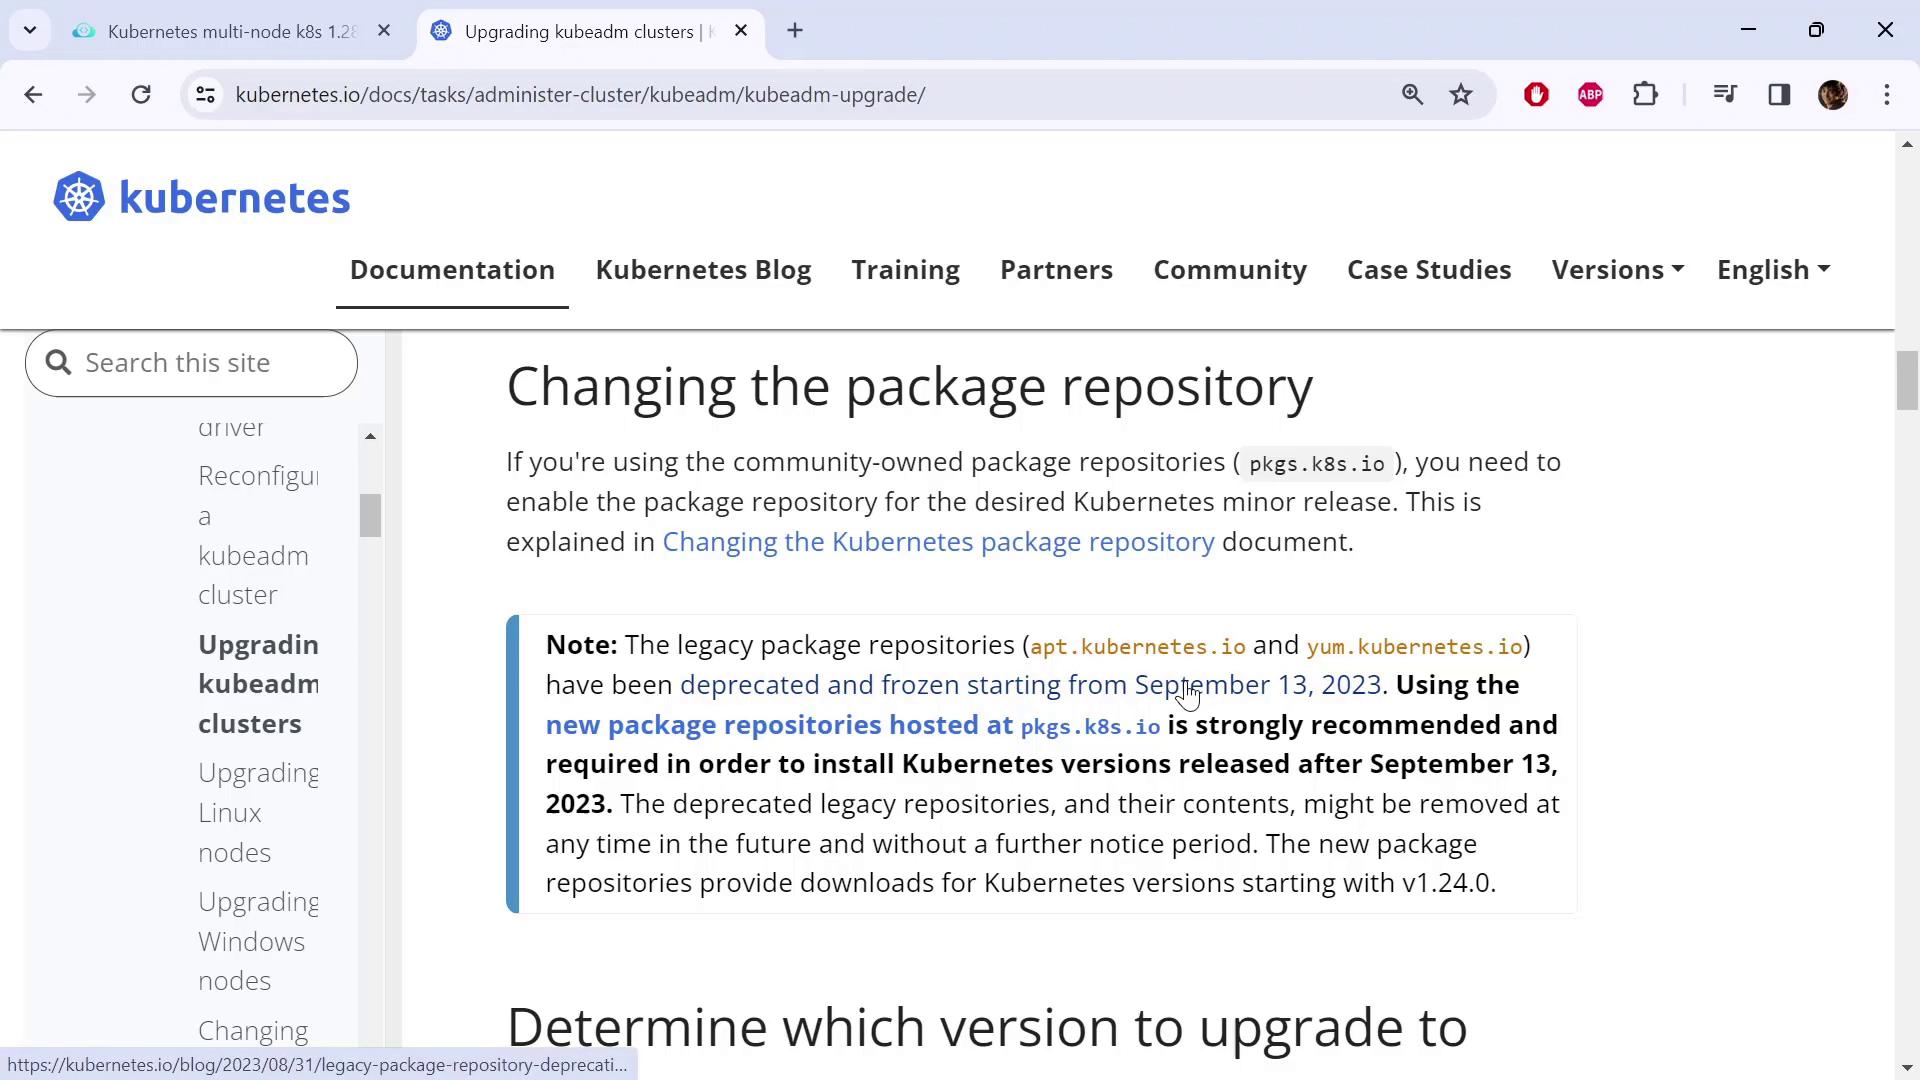Click the ABP Adblock Plus extension icon
This screenshot has height=1080, width=1920.
pos(1590,94)
